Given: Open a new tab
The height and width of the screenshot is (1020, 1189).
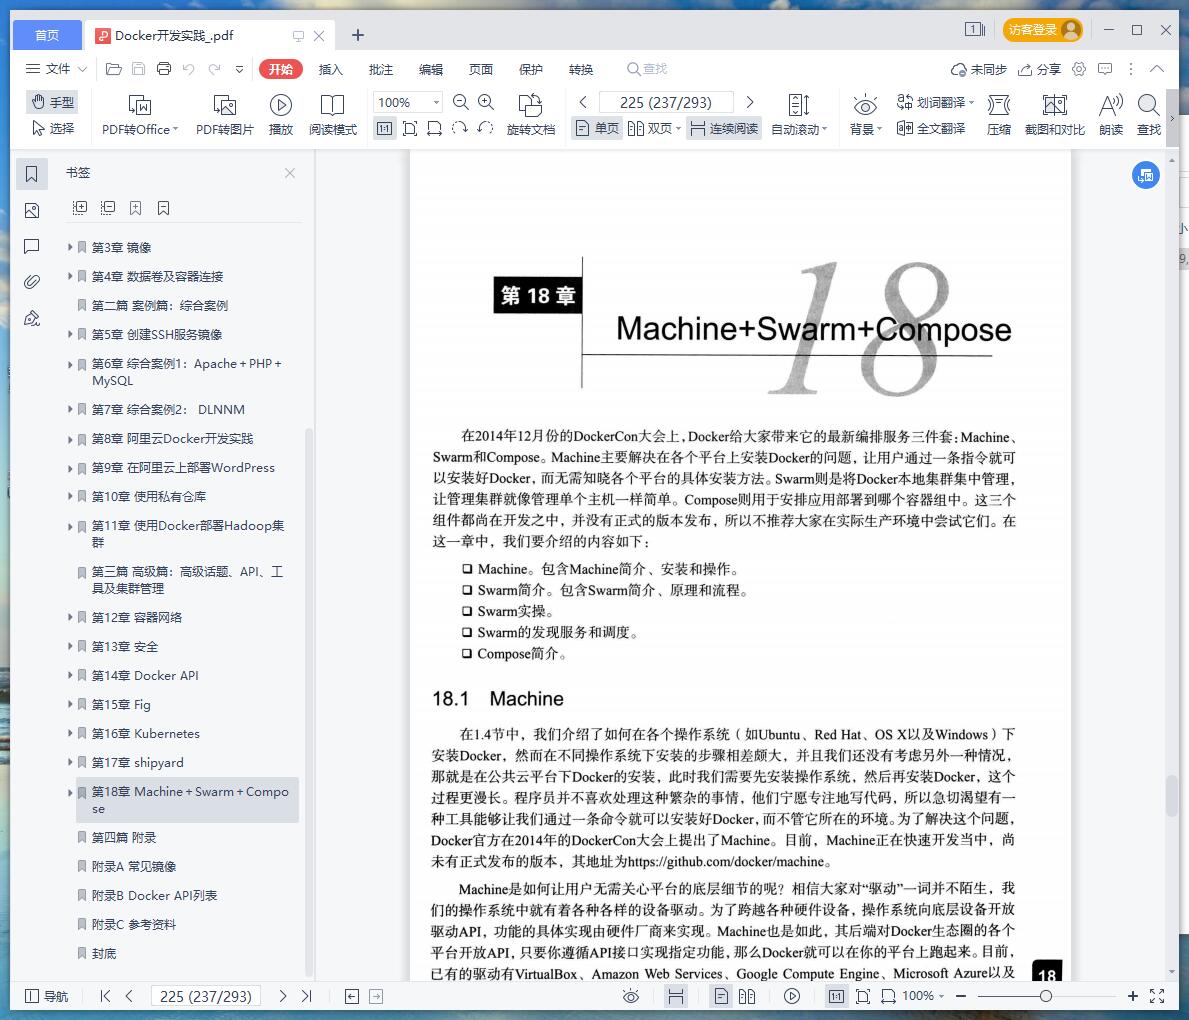Looking at the screenshot, I should [x=358, y=35].
